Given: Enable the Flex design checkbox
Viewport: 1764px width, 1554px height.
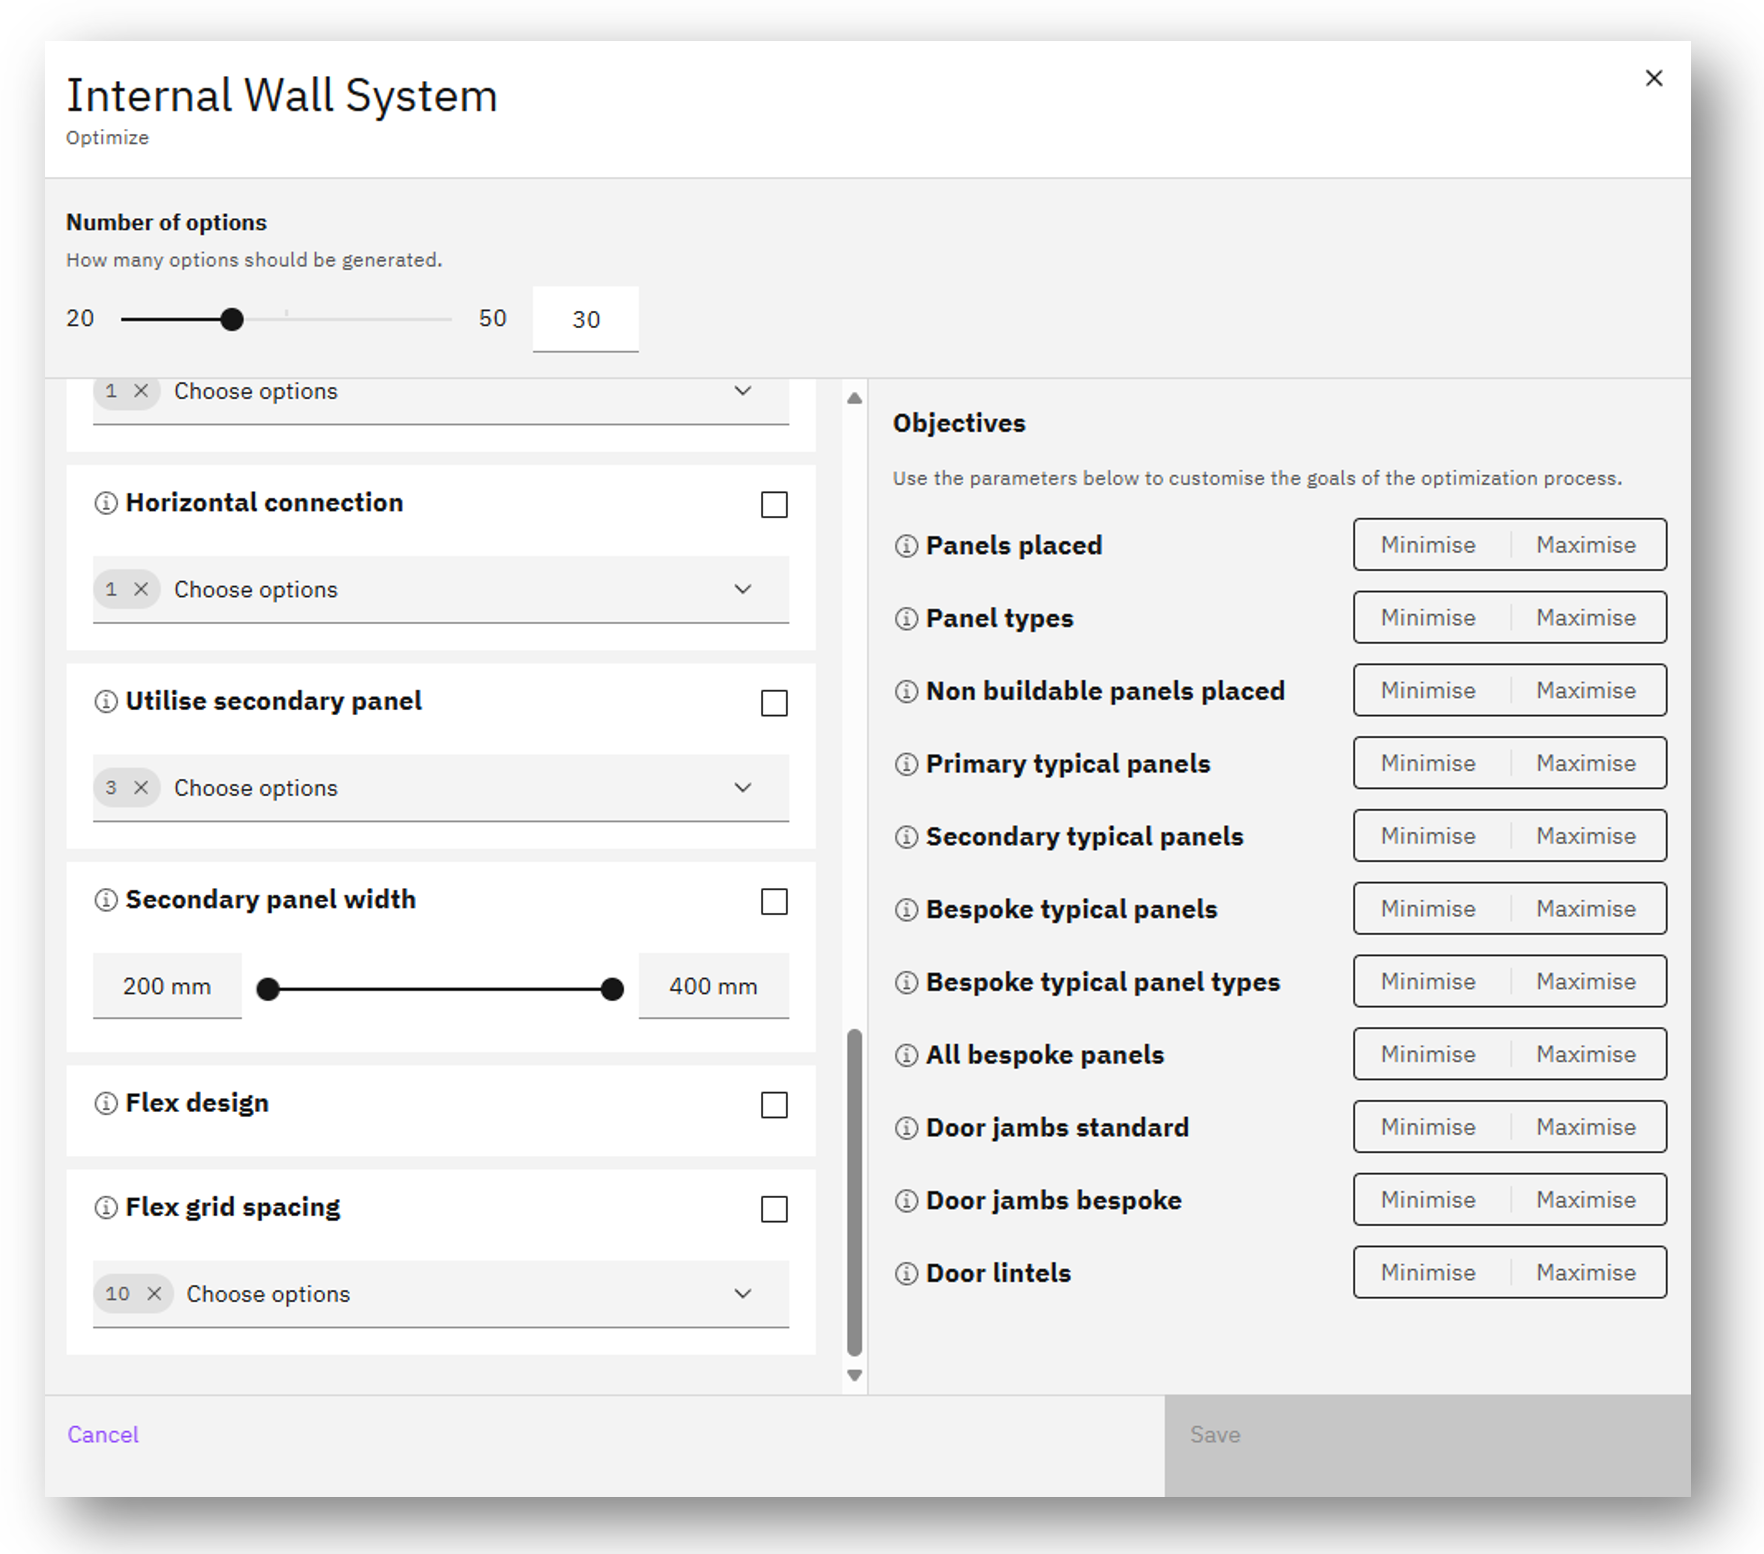Looking at the screenshot, I should pos(774,1105).
